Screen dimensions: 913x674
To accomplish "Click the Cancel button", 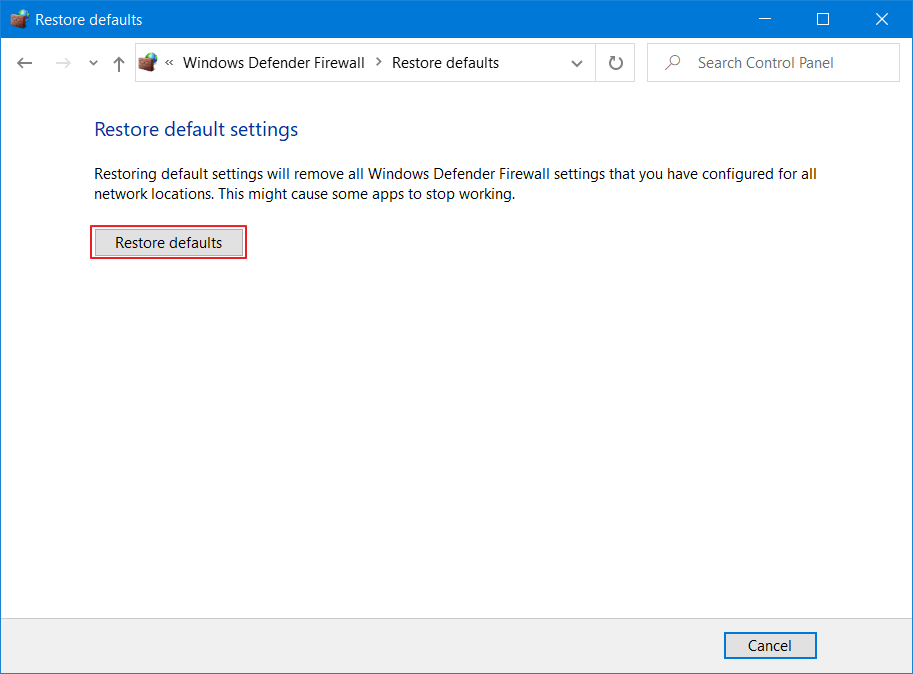I will [769, 645].
